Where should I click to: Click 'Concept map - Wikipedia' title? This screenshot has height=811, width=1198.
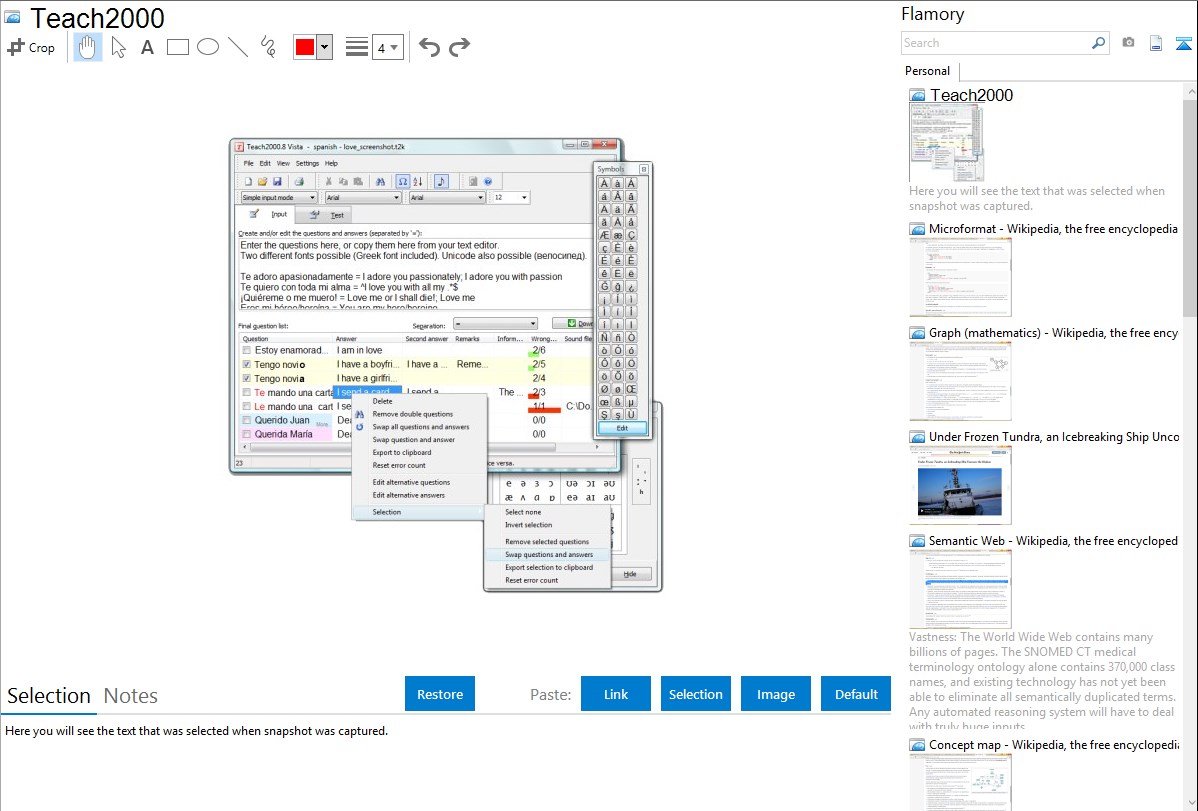1053,745
